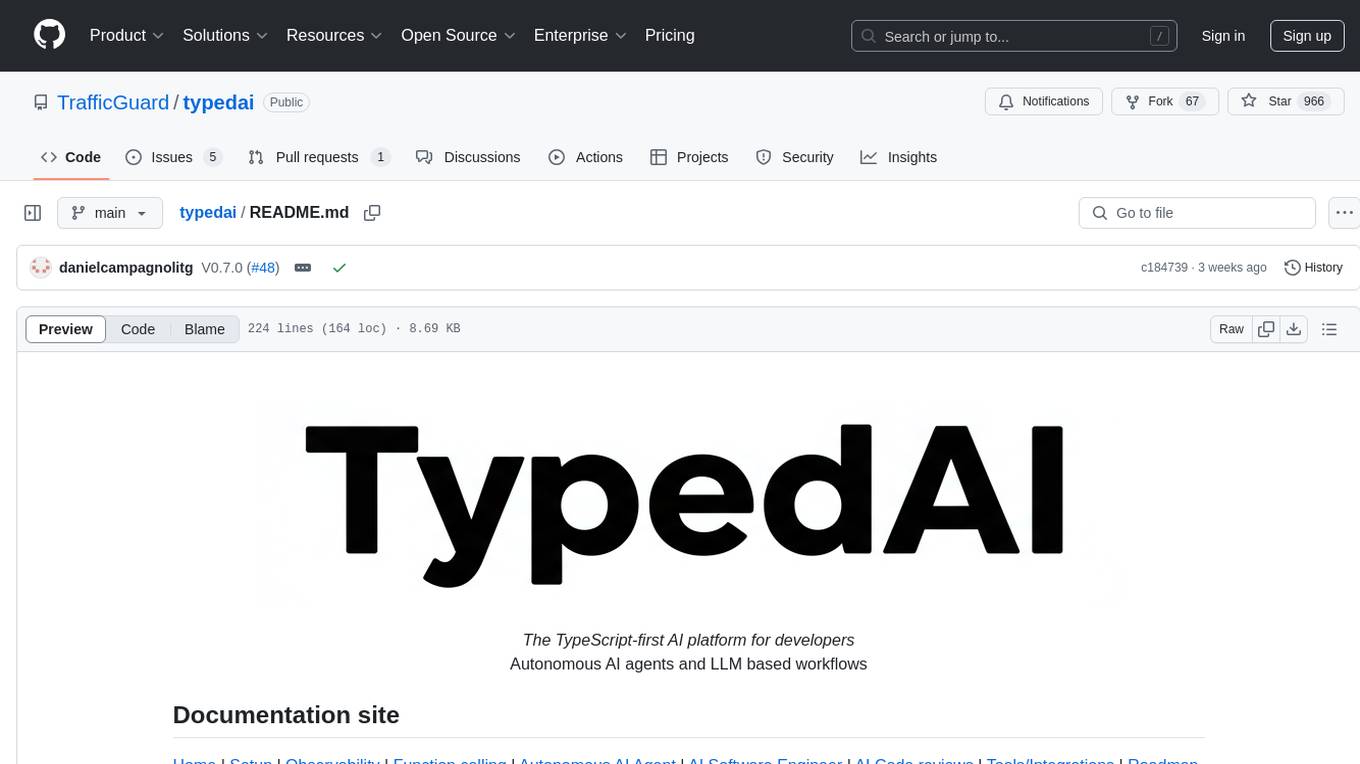The image size is (1360, 764).
Task: Open the document outline panel
Action: [x=1329, y=329]
